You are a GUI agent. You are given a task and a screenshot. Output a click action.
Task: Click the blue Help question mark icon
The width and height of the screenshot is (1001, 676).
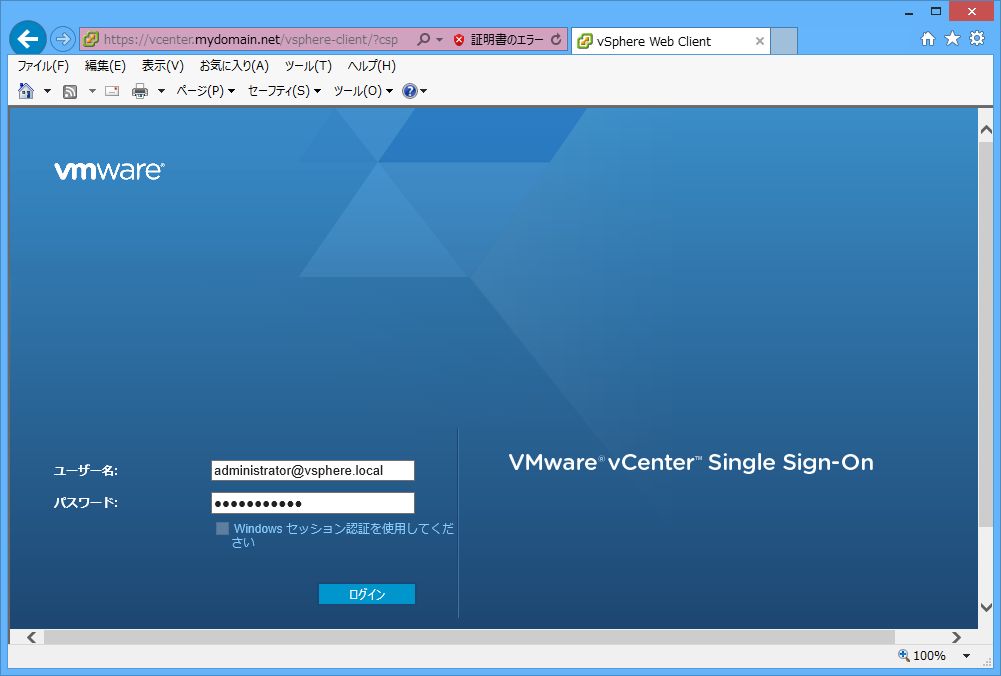409,91
